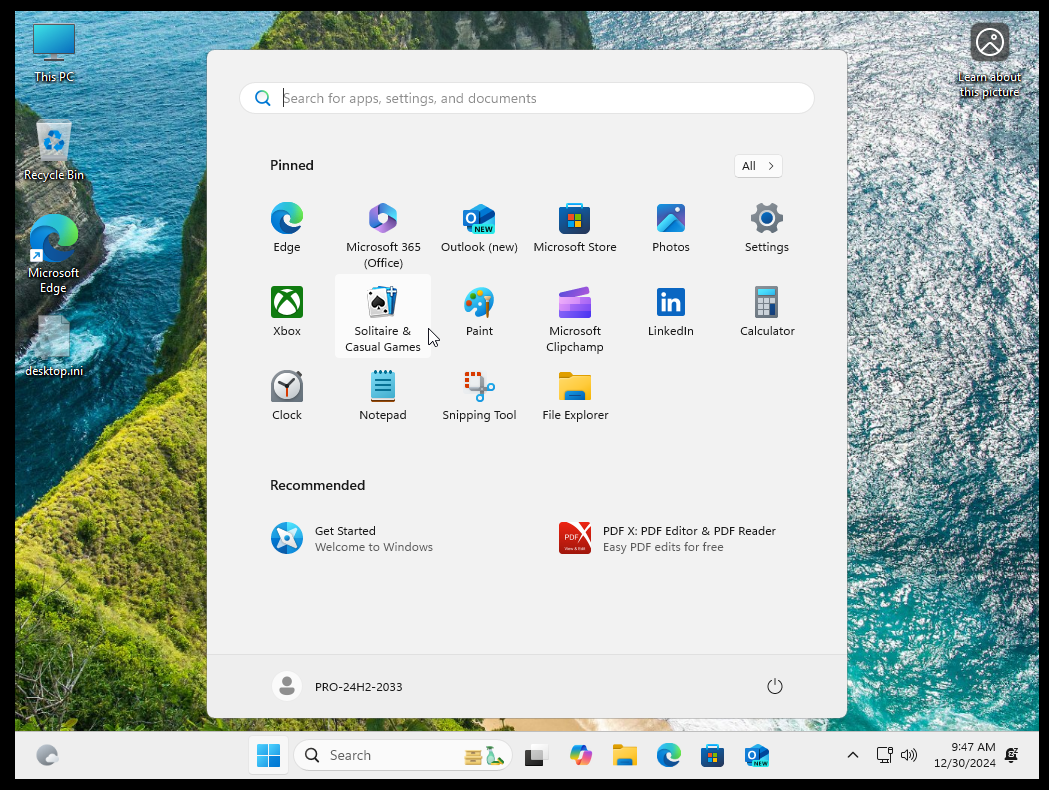Click the Pinned section heading
1049x790 pixels.
(292, 165)
